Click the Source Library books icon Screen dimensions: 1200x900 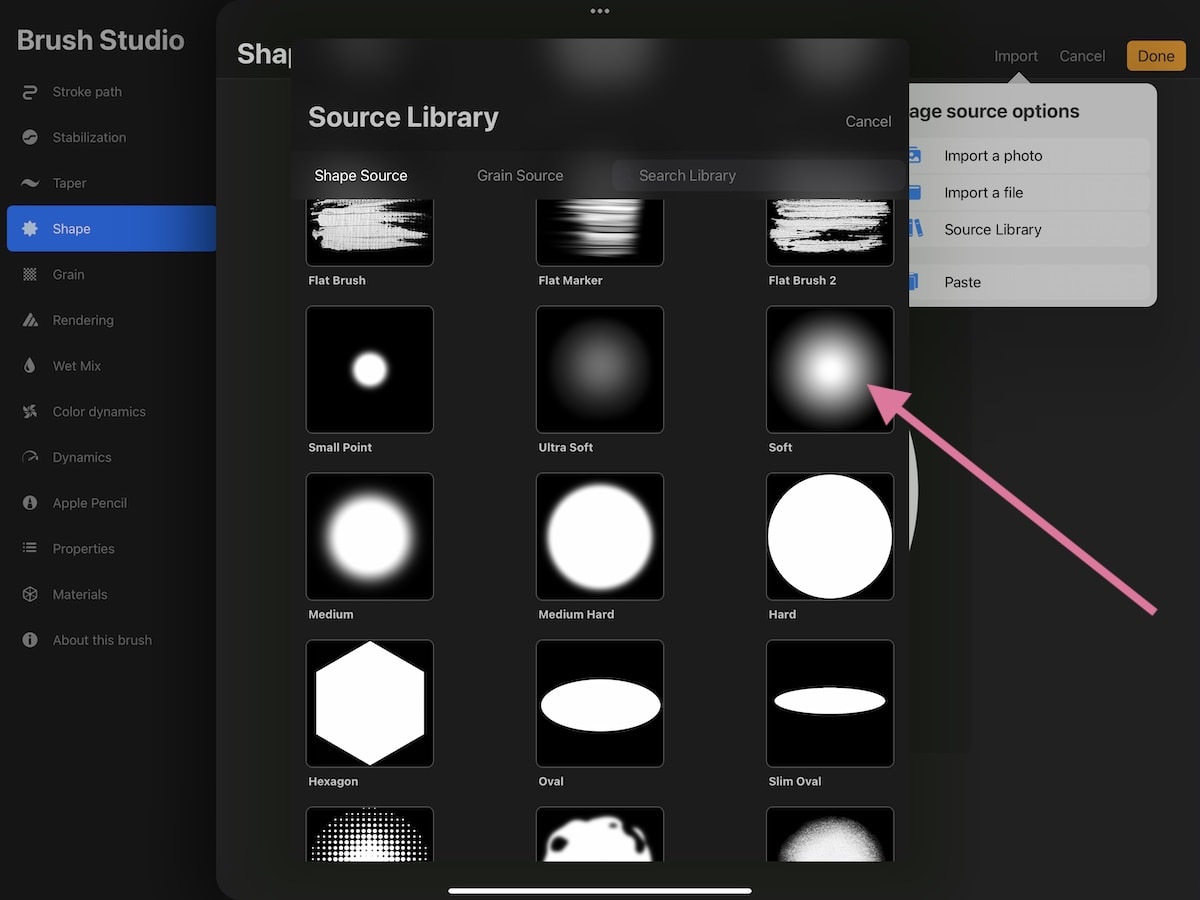click(x=915, y=229)
